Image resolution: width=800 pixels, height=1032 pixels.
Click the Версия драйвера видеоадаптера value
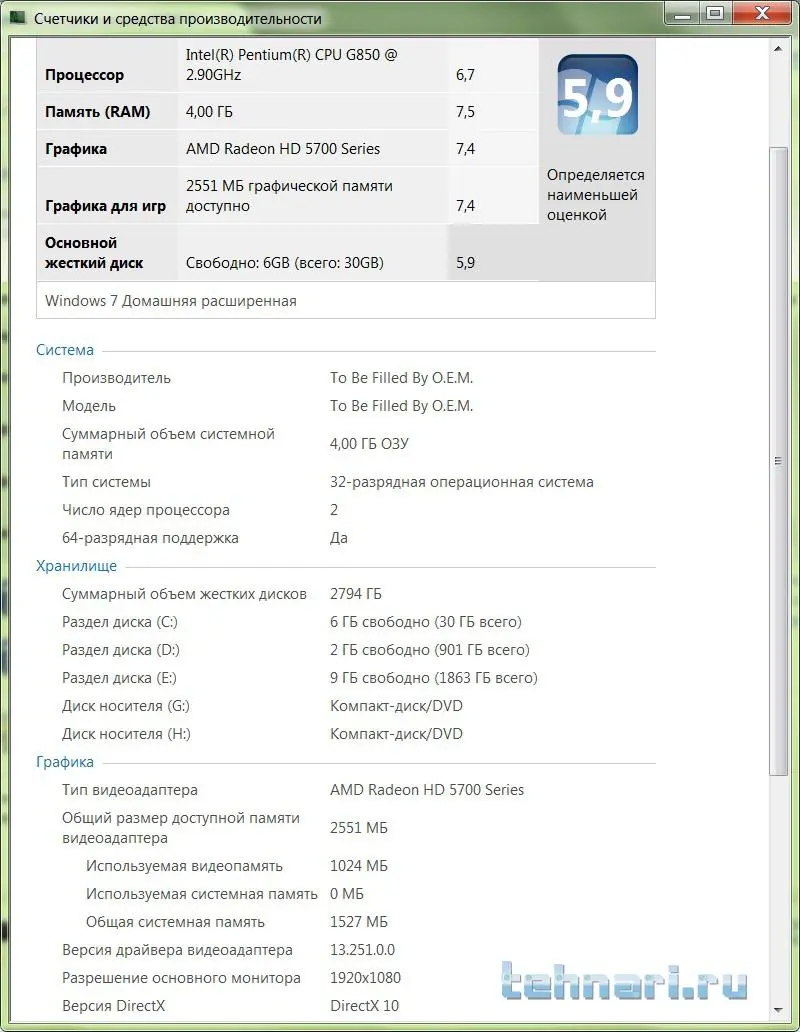(364, 950)
